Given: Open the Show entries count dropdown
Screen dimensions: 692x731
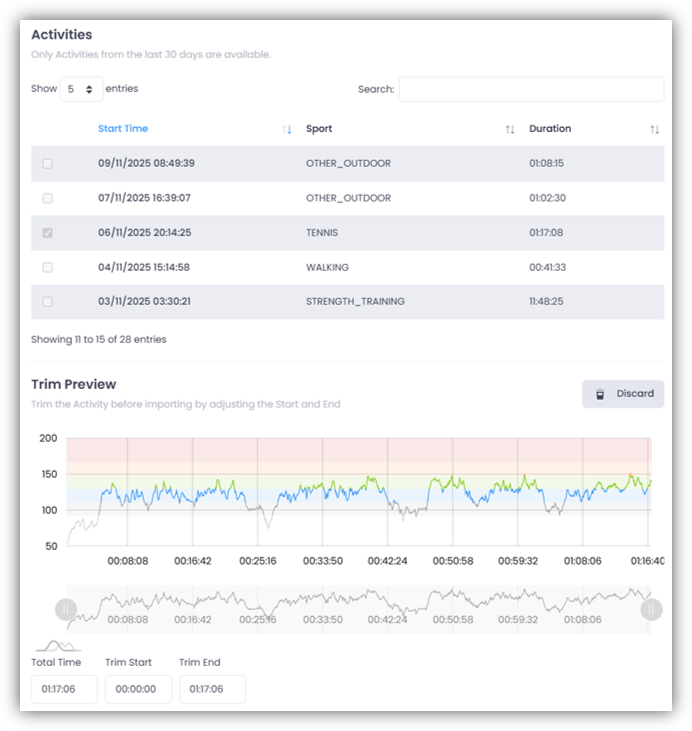Looking at the screenshot, I should [x=81, y=89].
